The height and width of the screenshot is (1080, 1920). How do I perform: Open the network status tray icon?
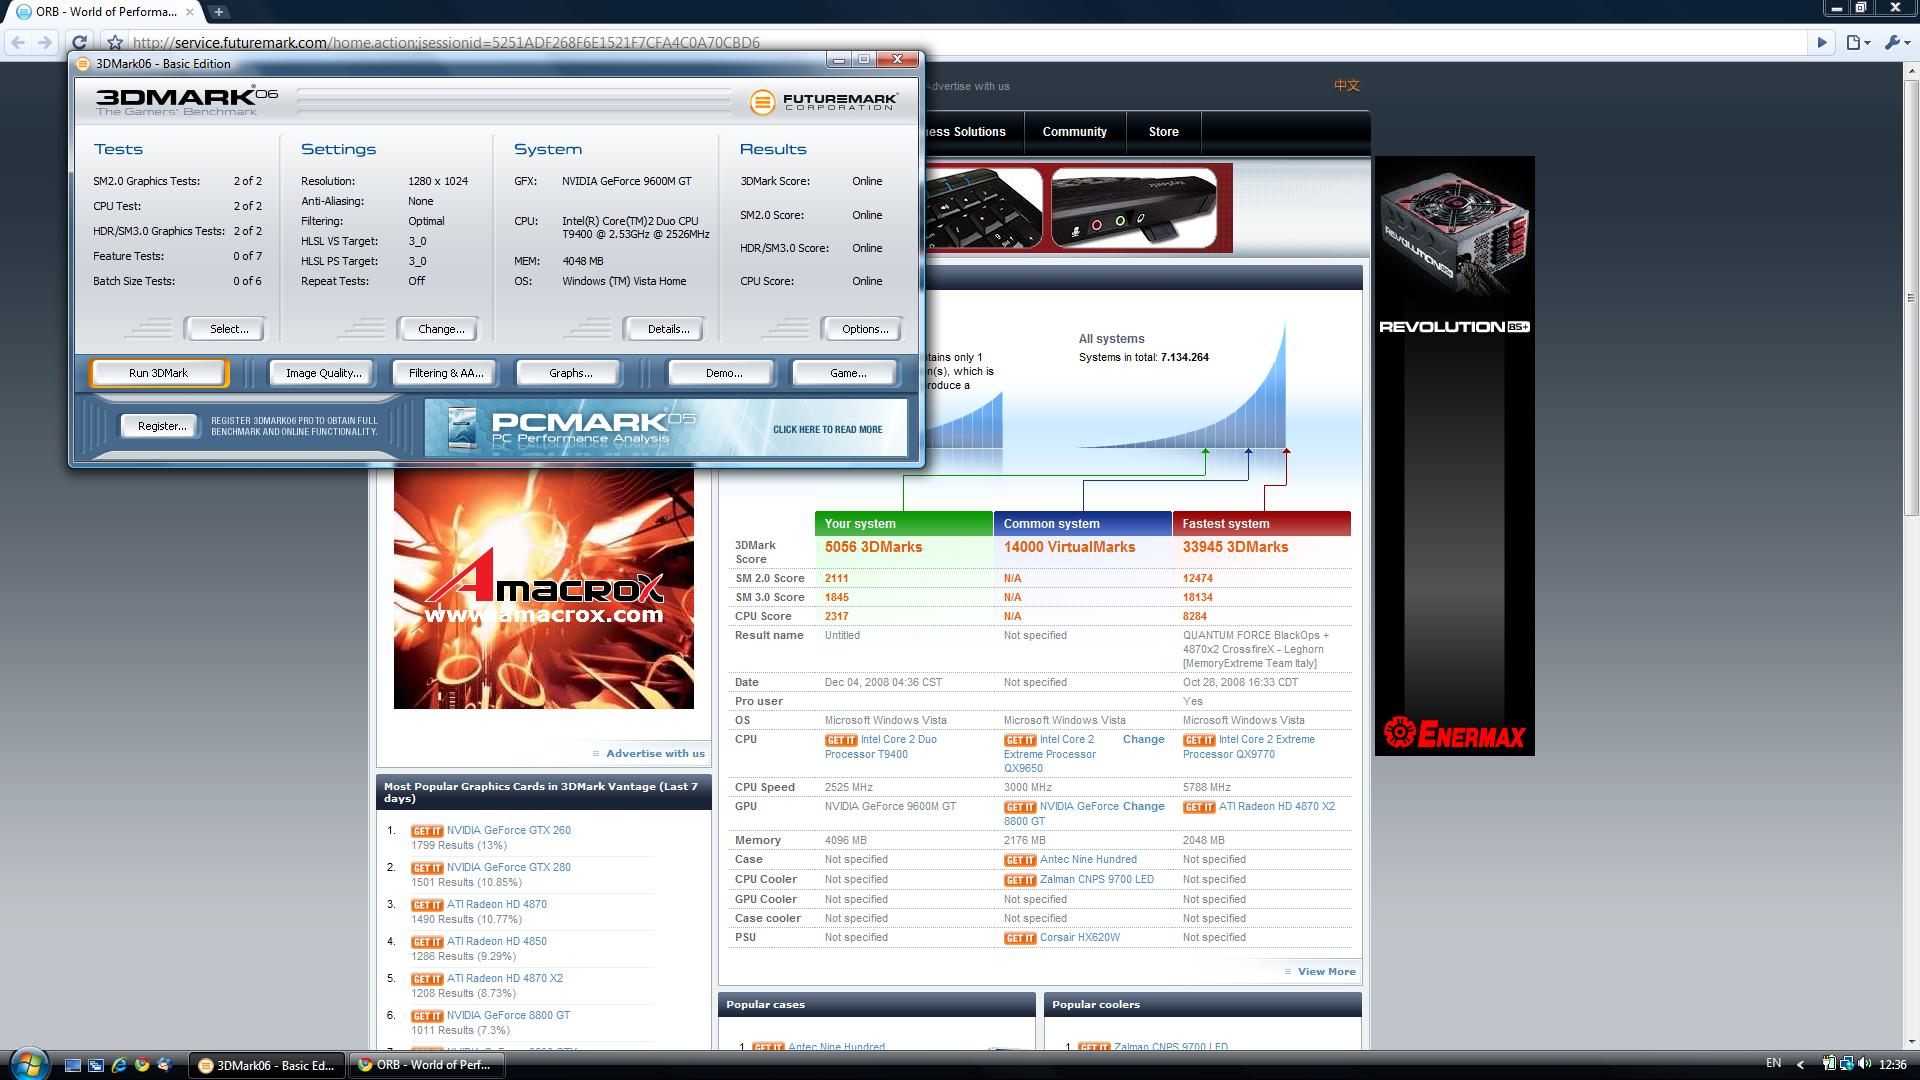click(x=1846, y=1064)
